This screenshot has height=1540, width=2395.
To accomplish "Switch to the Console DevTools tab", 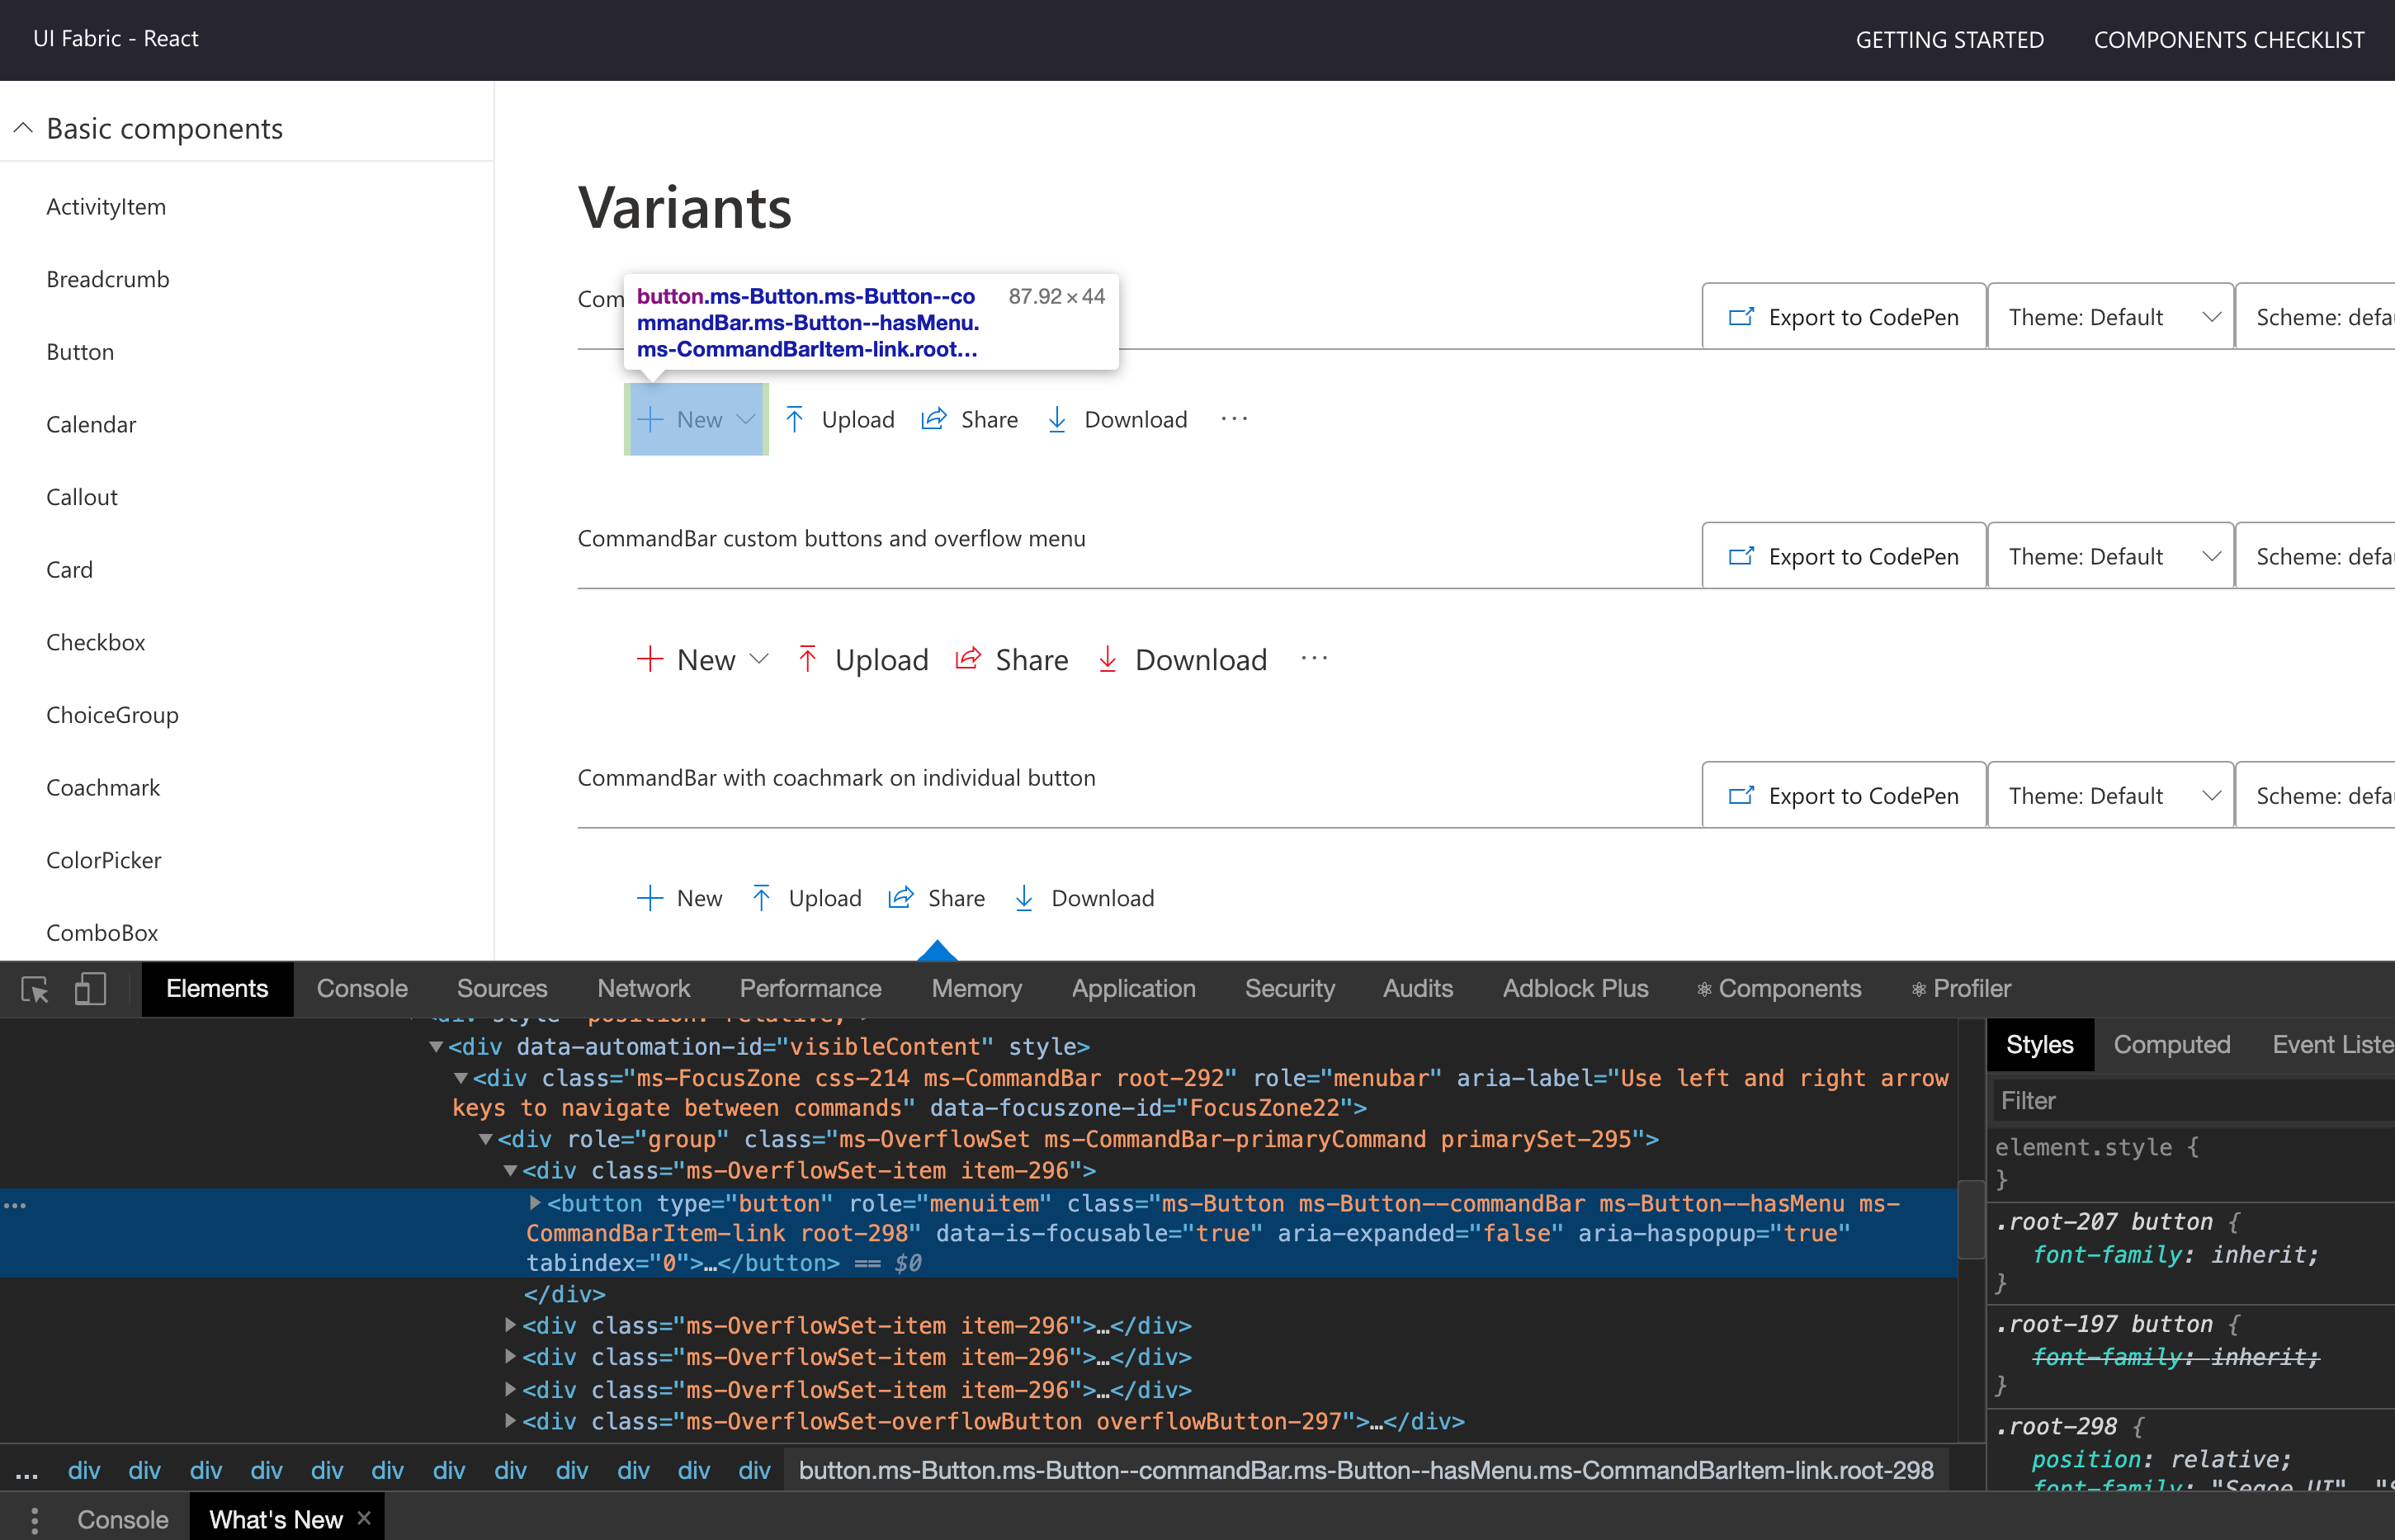I will click(x=362, y=989).
